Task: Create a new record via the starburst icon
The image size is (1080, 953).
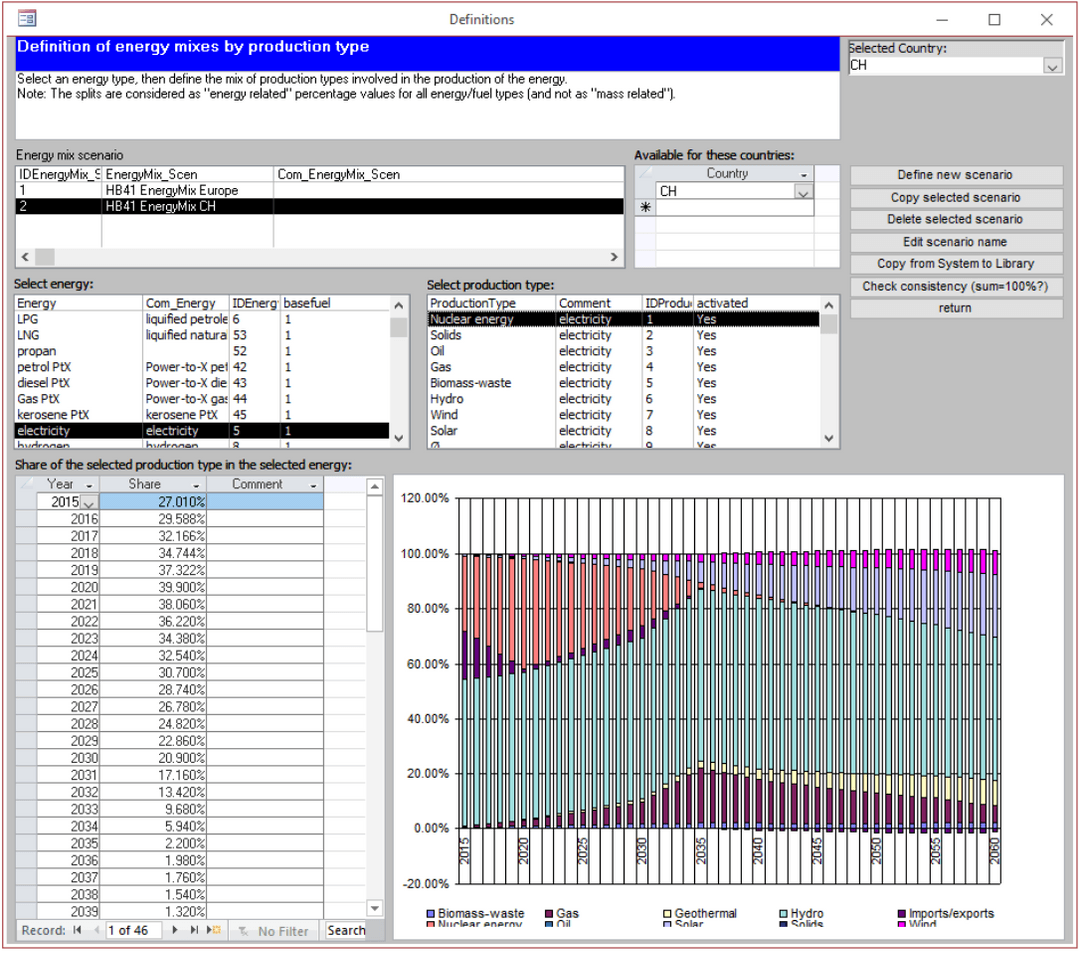Action: 213,930
